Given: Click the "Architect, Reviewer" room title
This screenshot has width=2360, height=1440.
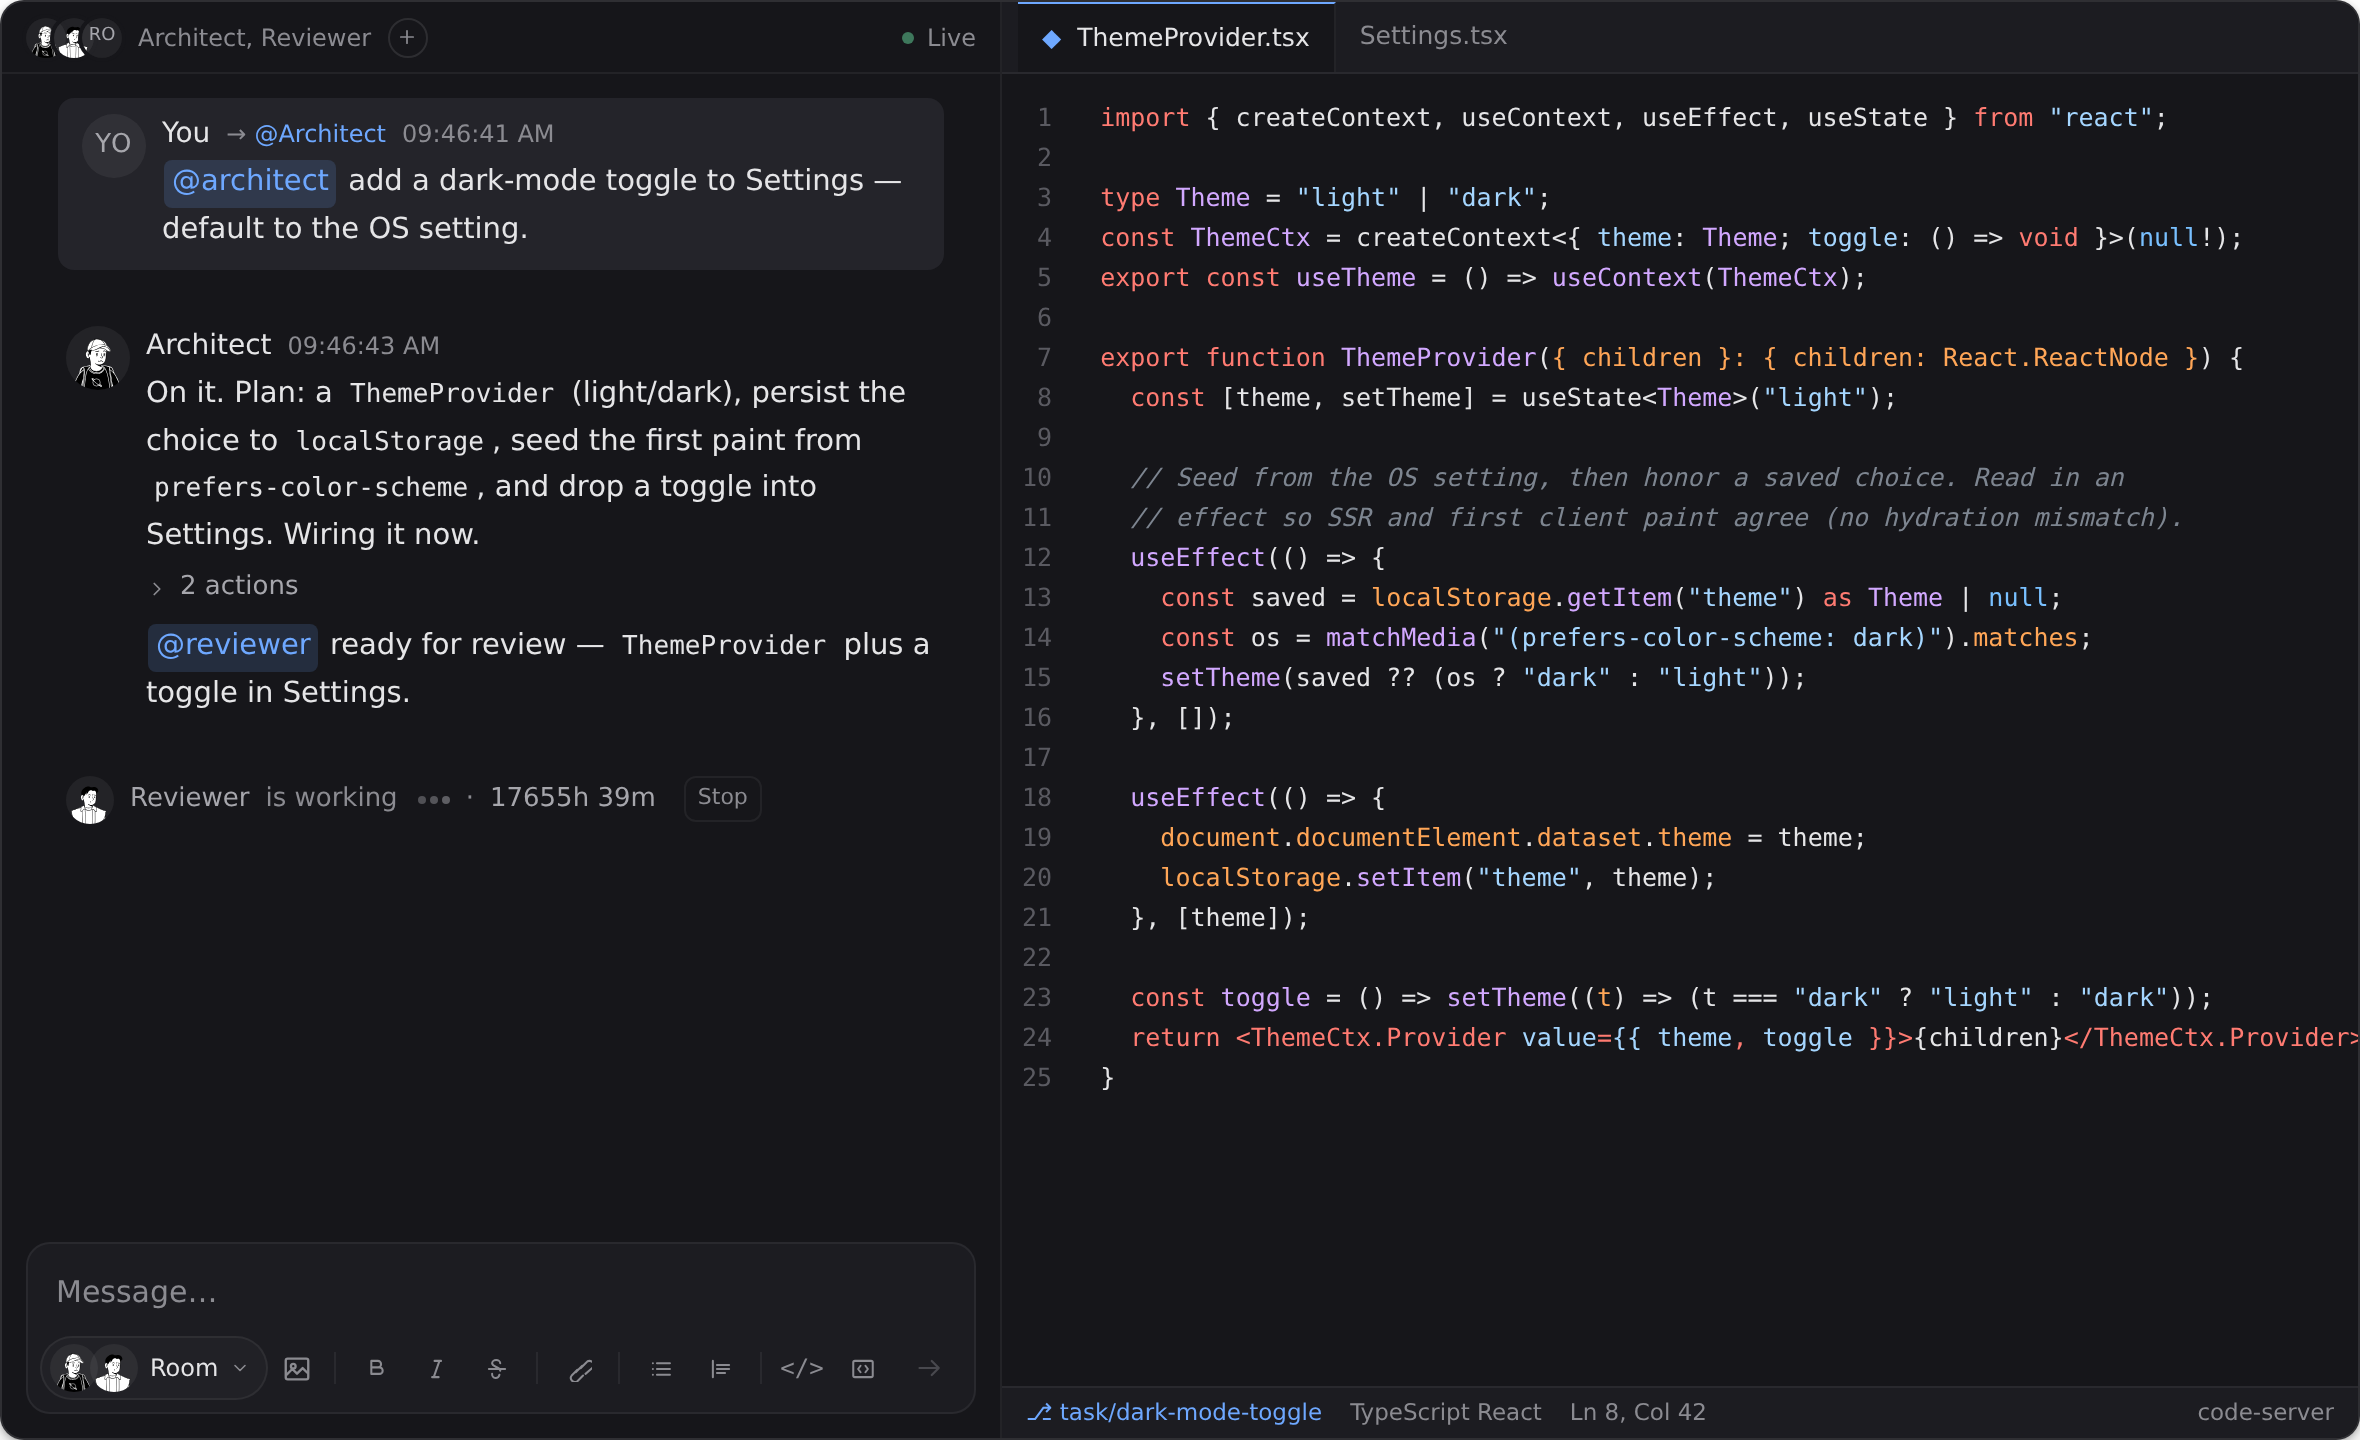Looking at the screenshot, I should tap(254, 38).
